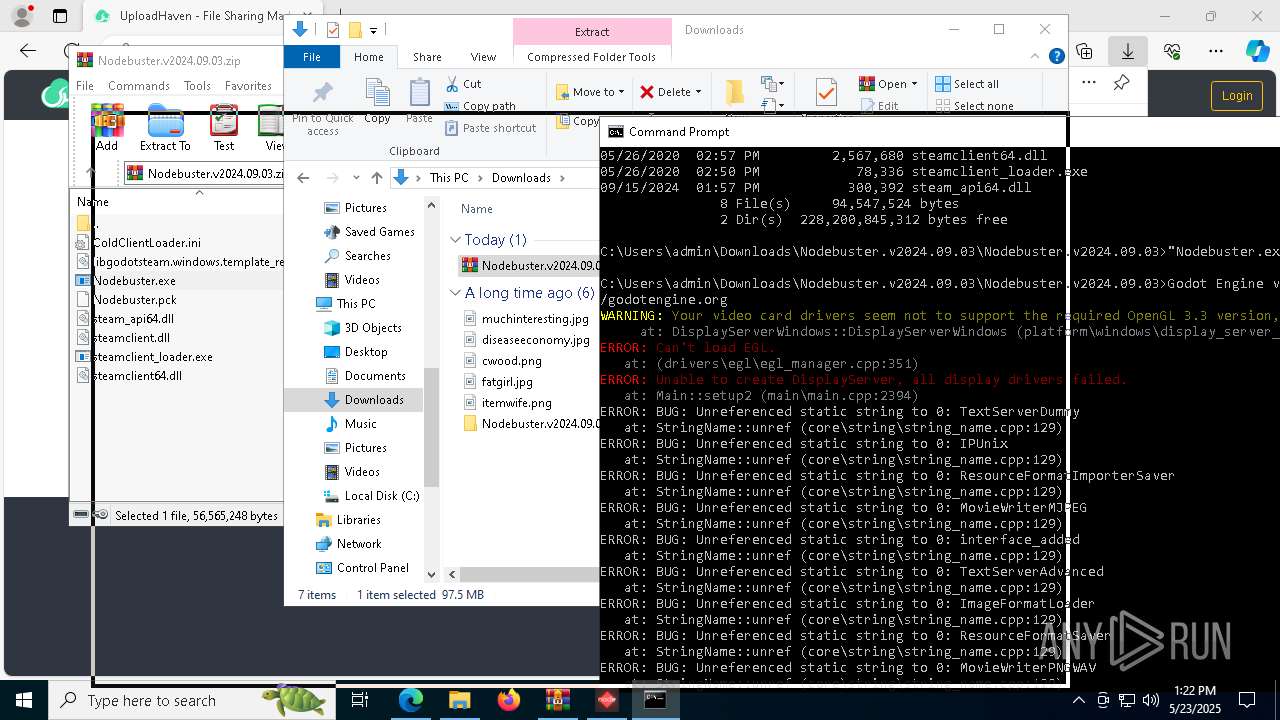Select Searches in navigation pane
The height and width of the screenshot is (720, 1280).
[357, 256]
